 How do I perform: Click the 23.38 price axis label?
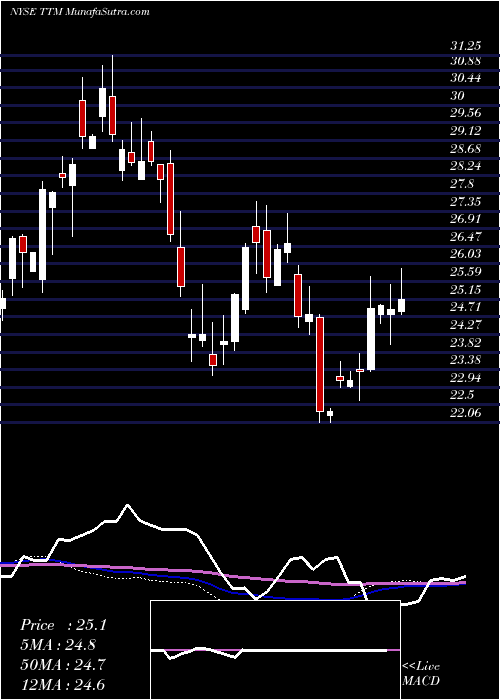click(x=465, y=360)
